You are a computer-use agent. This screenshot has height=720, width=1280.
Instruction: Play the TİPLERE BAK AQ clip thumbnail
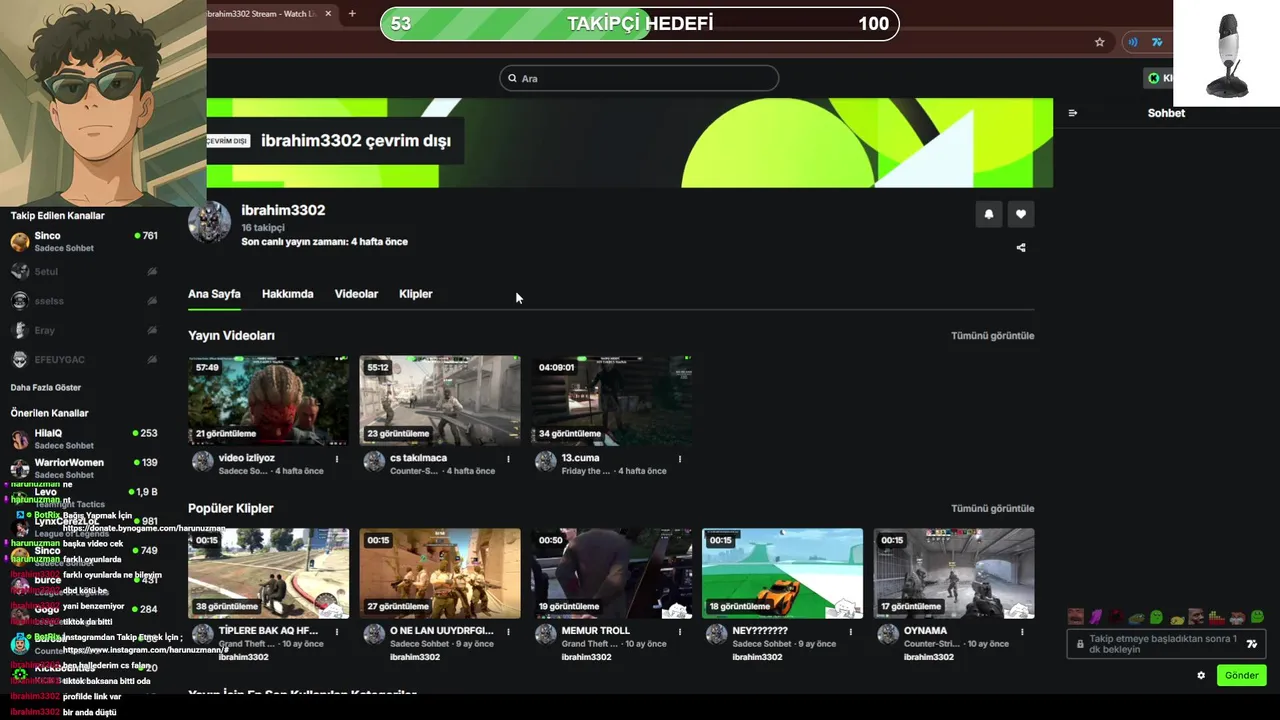(269, 573)
